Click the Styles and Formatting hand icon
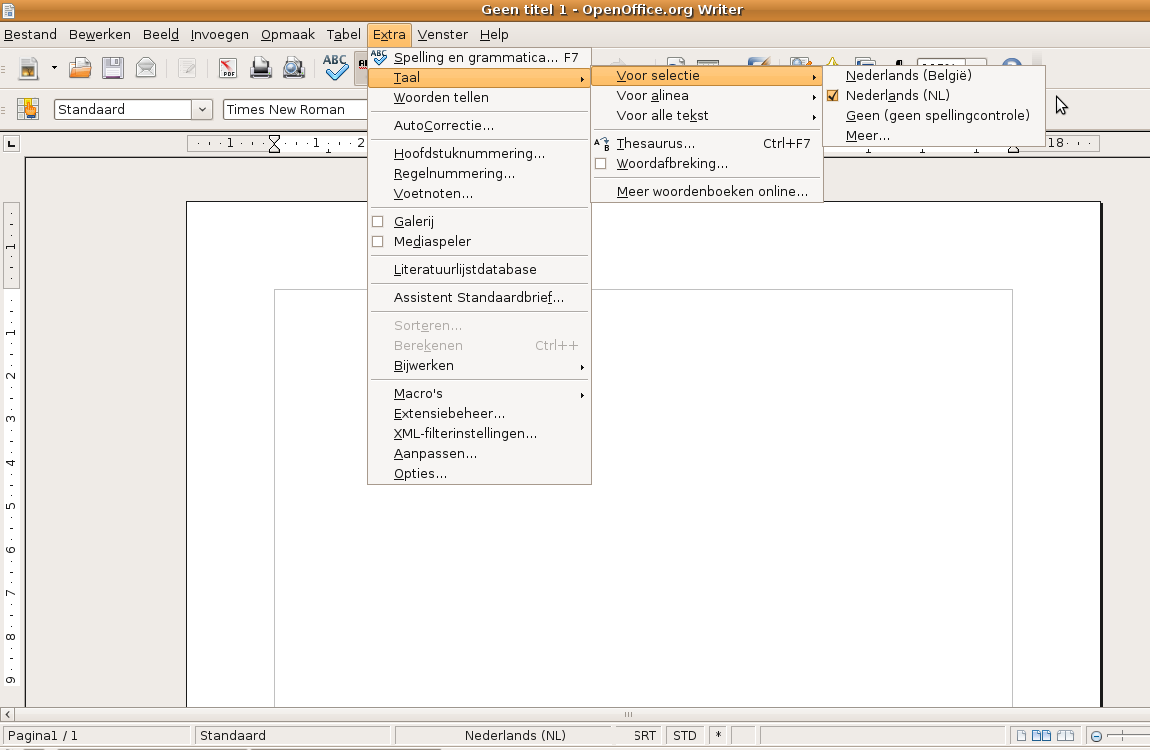Image resolution: width=1150 pixels, height=750 pixels. 28,109
